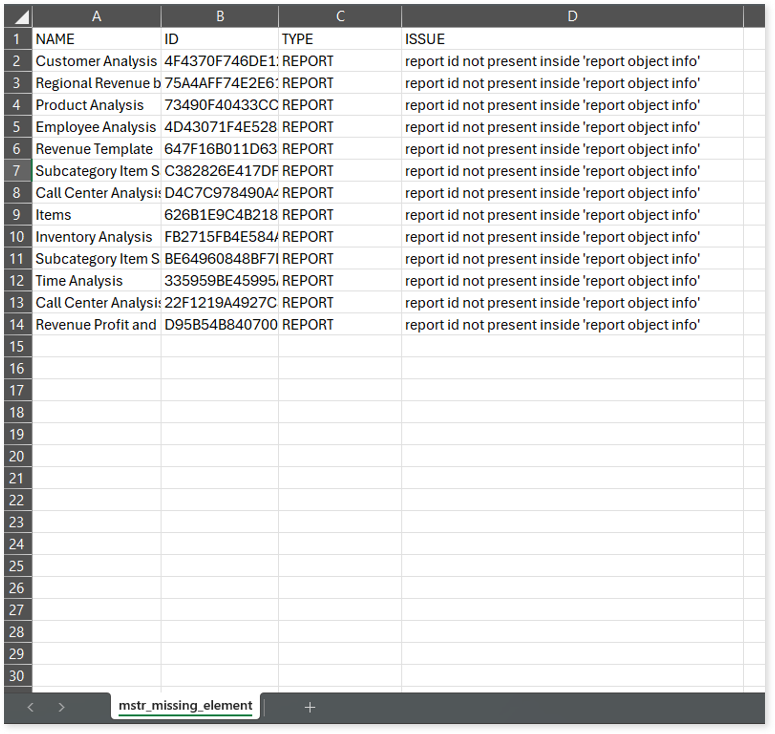This screenshot has width=775, height=734.
Task: Click the Items cell in row 9
Action: (97, 215)
